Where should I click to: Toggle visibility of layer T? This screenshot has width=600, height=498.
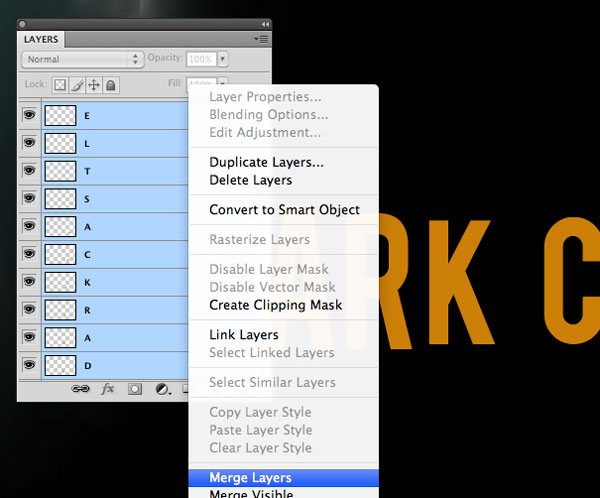coord(29,170)
